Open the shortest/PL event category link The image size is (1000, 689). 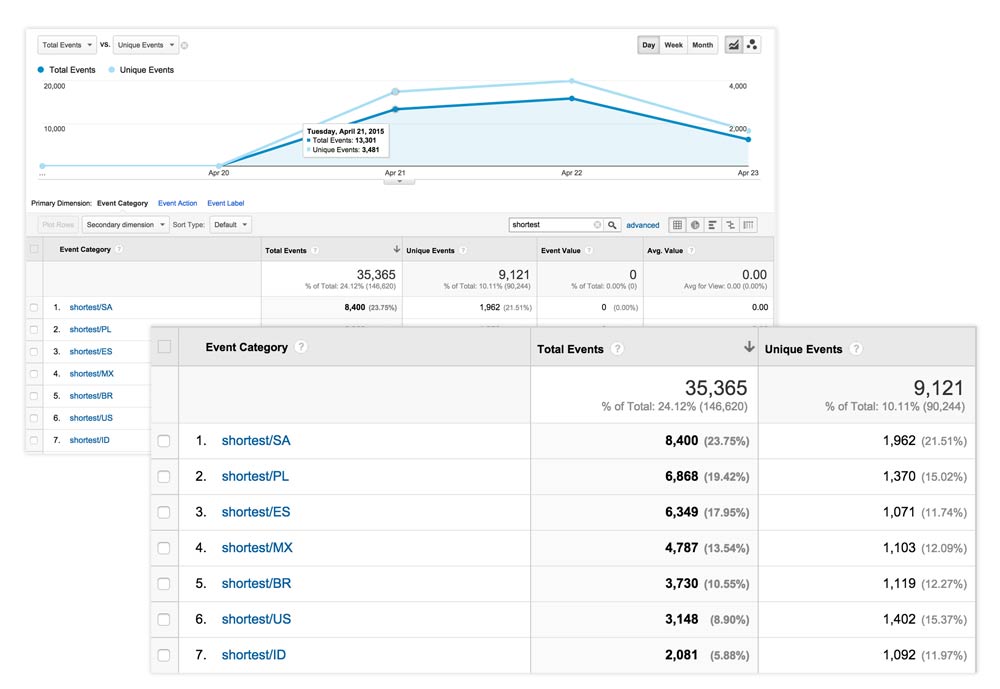tap(254, 476)
